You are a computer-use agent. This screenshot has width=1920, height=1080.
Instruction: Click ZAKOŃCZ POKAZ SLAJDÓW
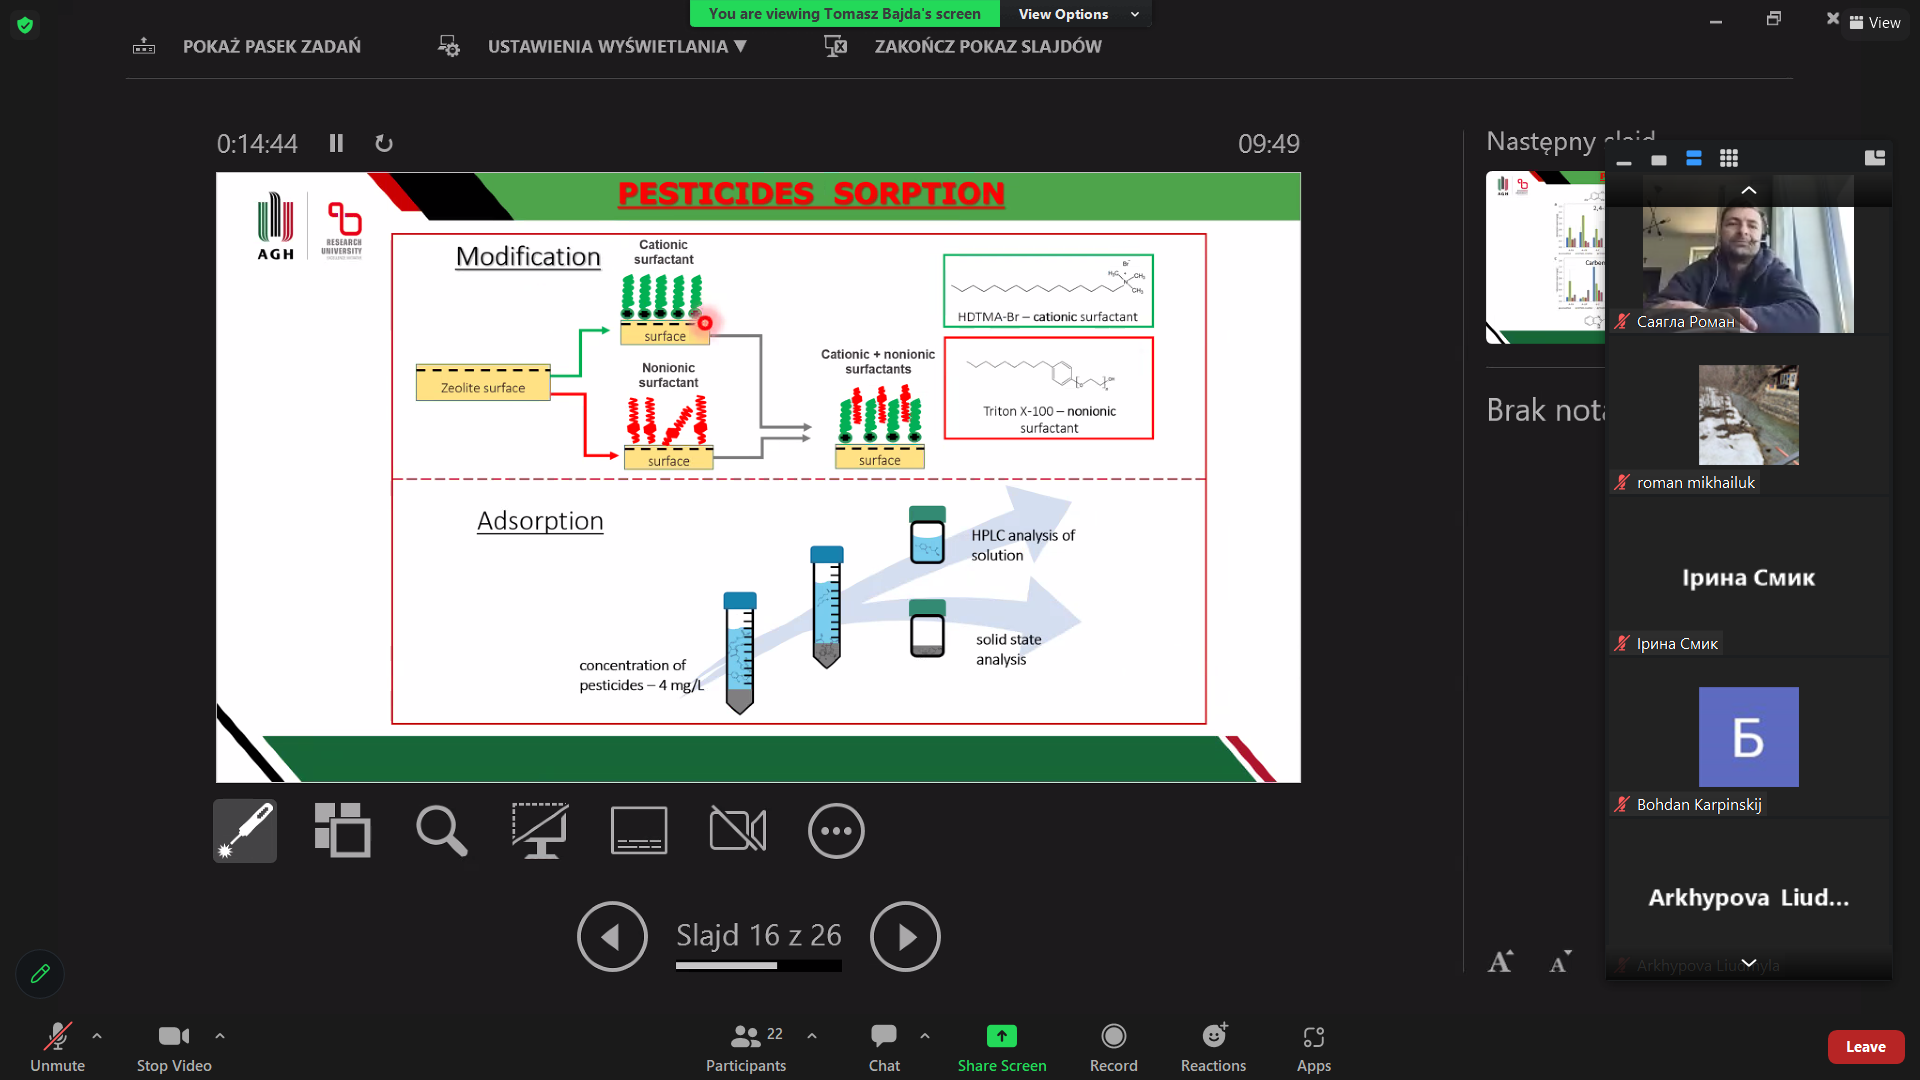pyautogui.click(x=987, y=46)
